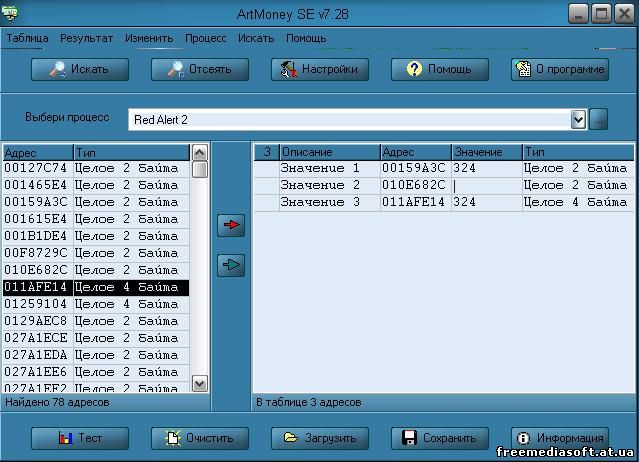This screenshot has height=462, width=639.
Task: Click the scroll-up arrow of the address list
Action: coord(199,153)
